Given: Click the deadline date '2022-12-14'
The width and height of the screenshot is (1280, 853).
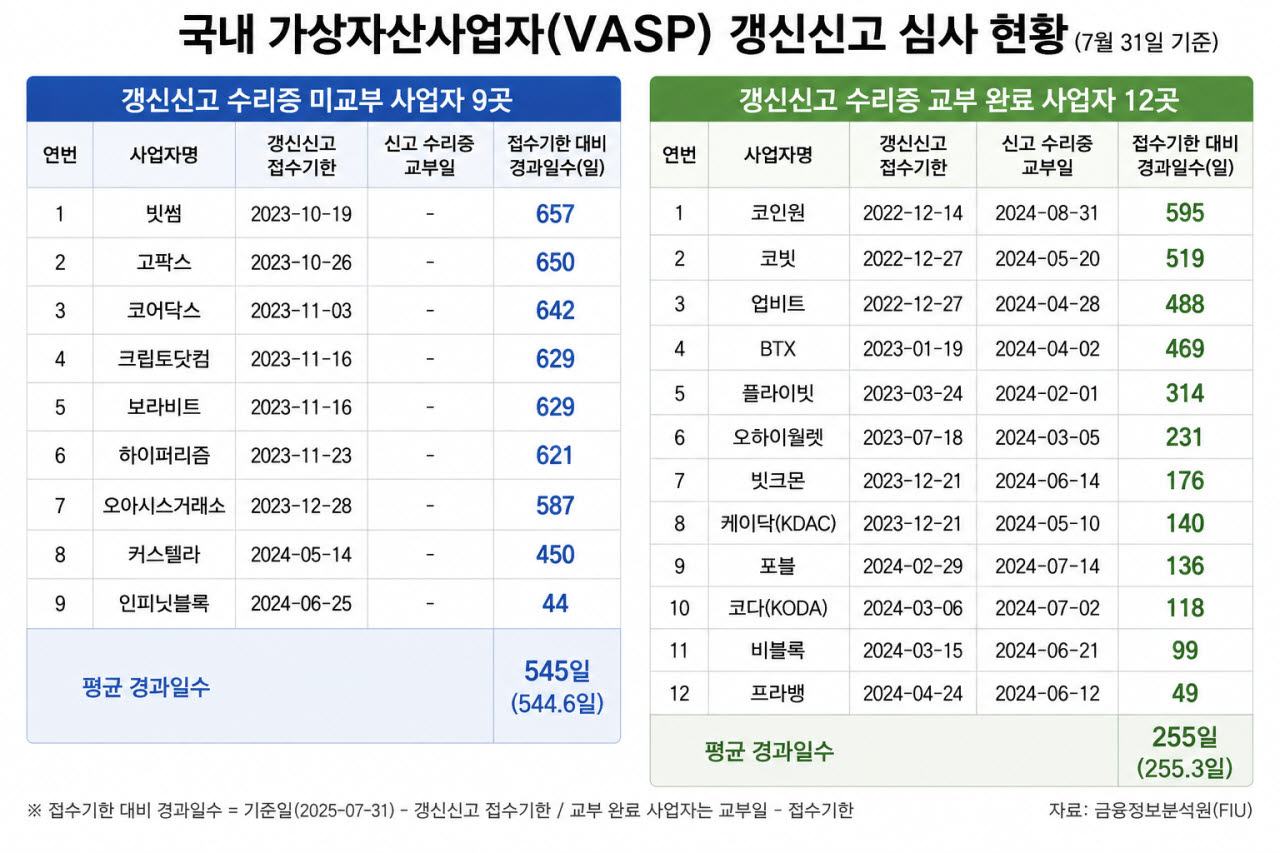Looking at the screenshot, I should (912, 213).
